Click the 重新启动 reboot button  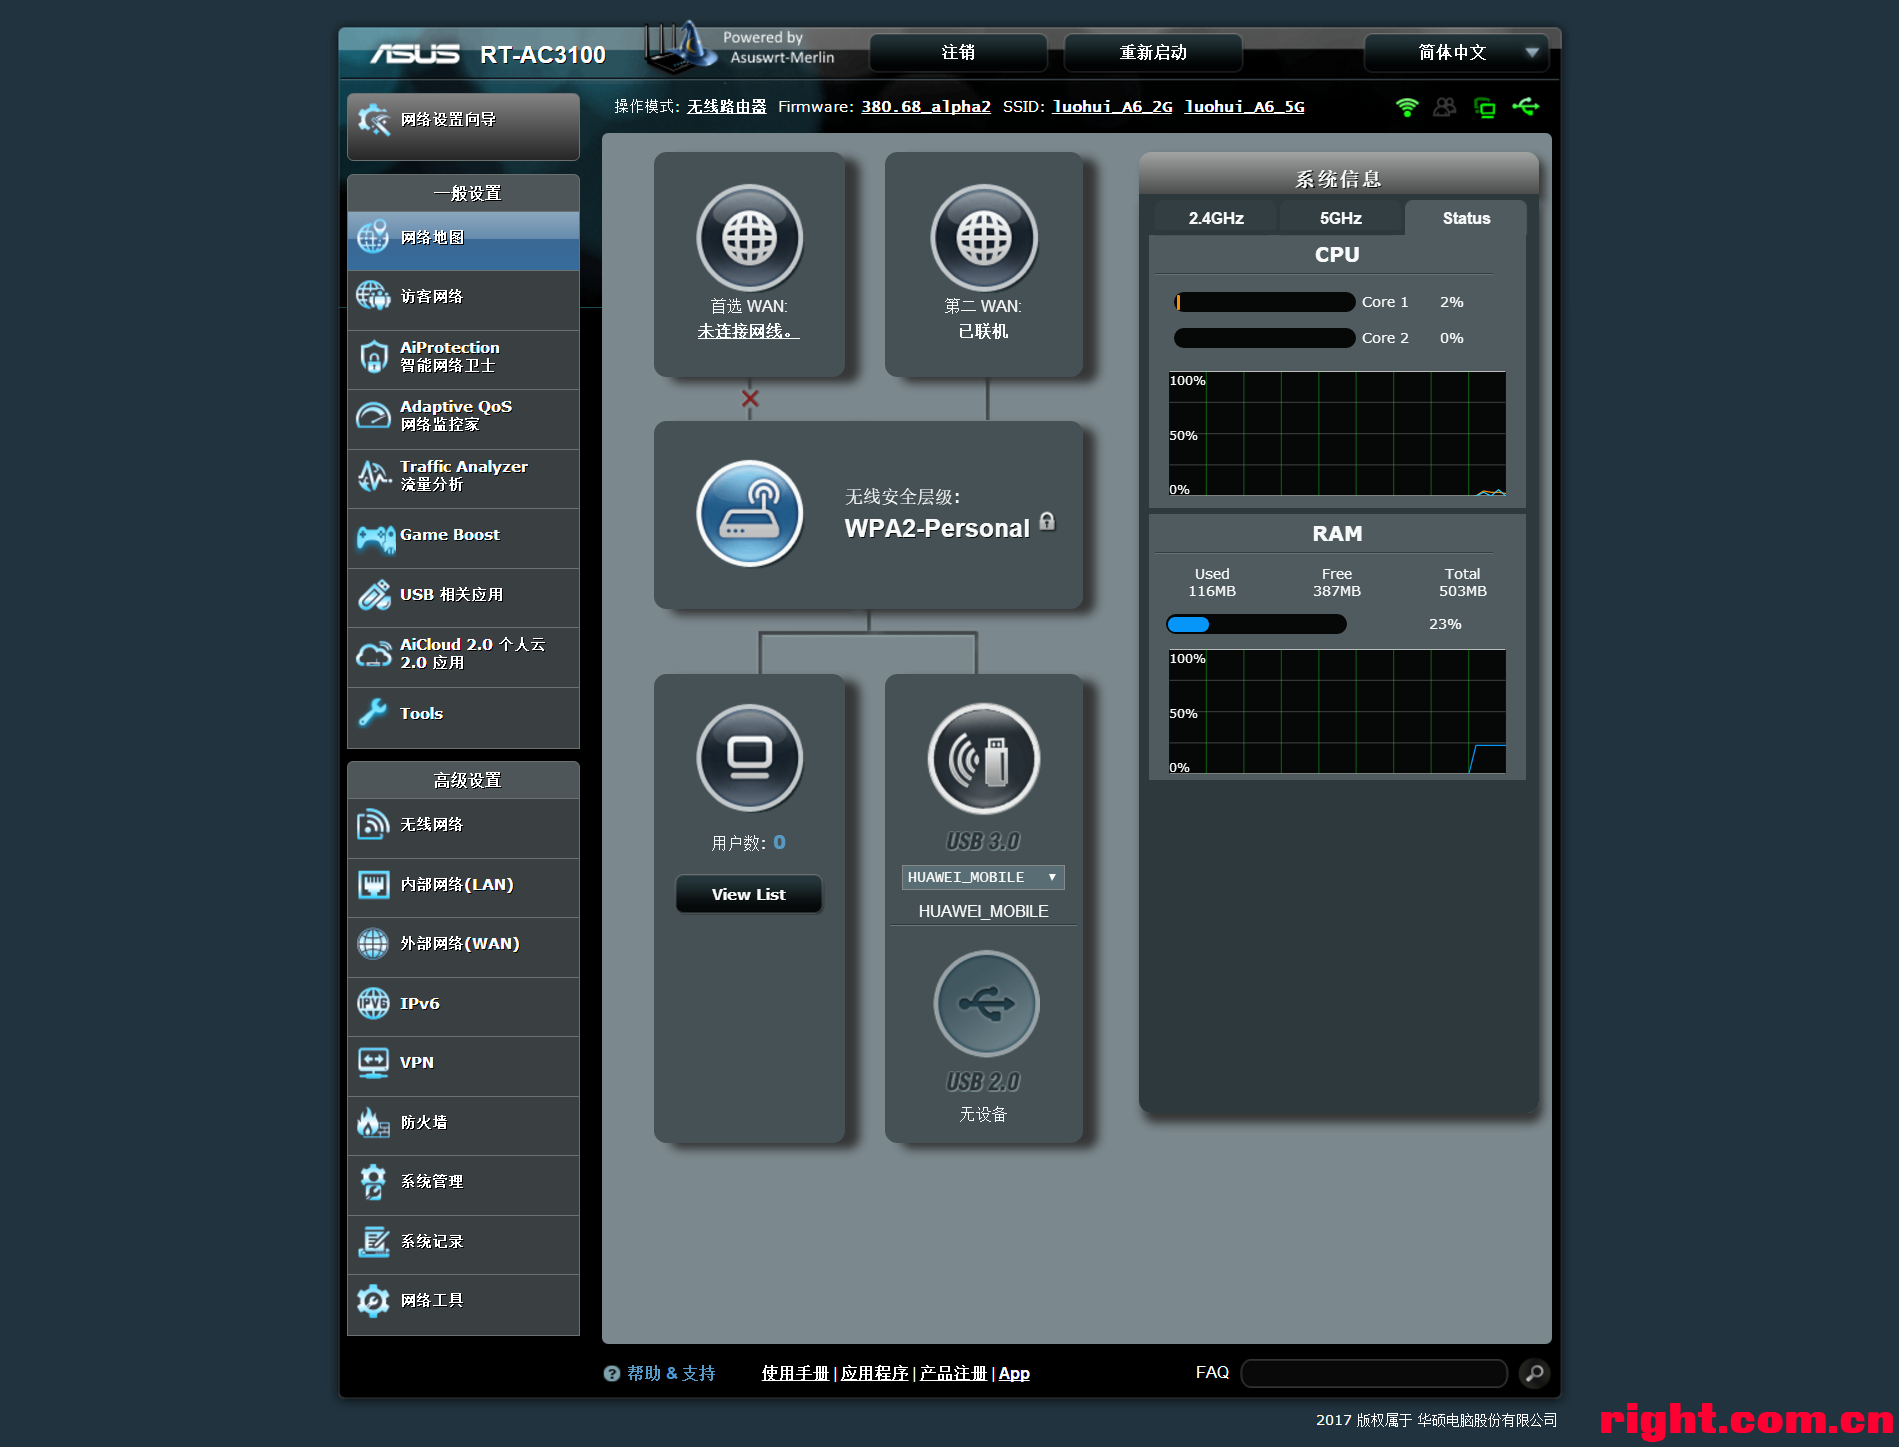(1153, 53)
